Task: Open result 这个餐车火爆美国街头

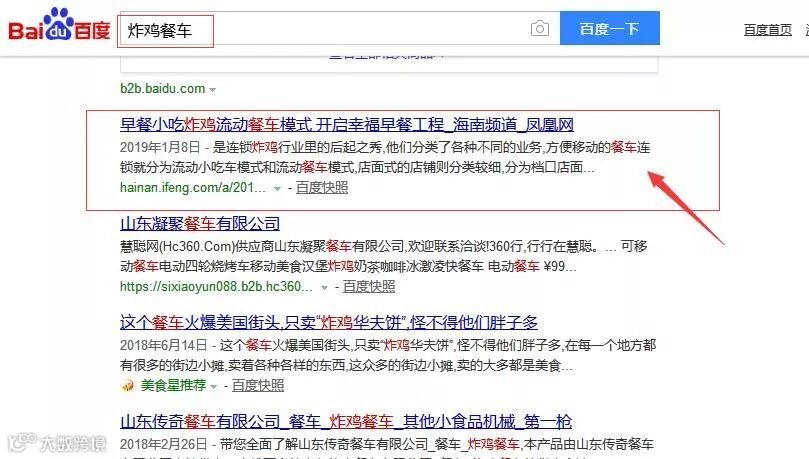Action: (x=329, y=323)
